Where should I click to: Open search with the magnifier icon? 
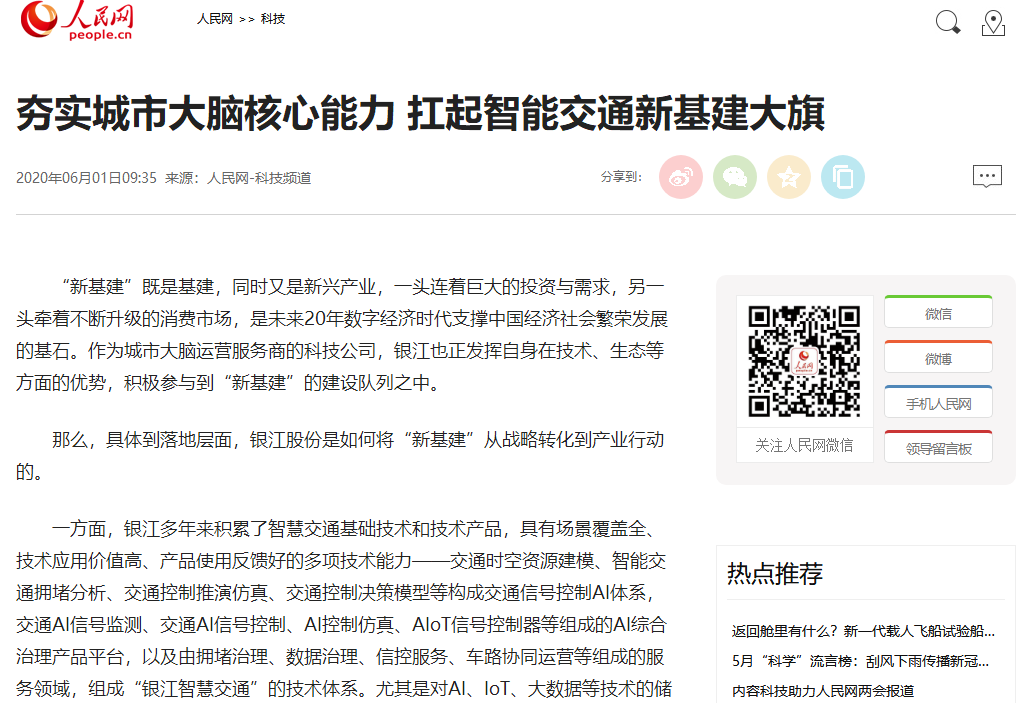pyautogui.click(x=947, y=22)
